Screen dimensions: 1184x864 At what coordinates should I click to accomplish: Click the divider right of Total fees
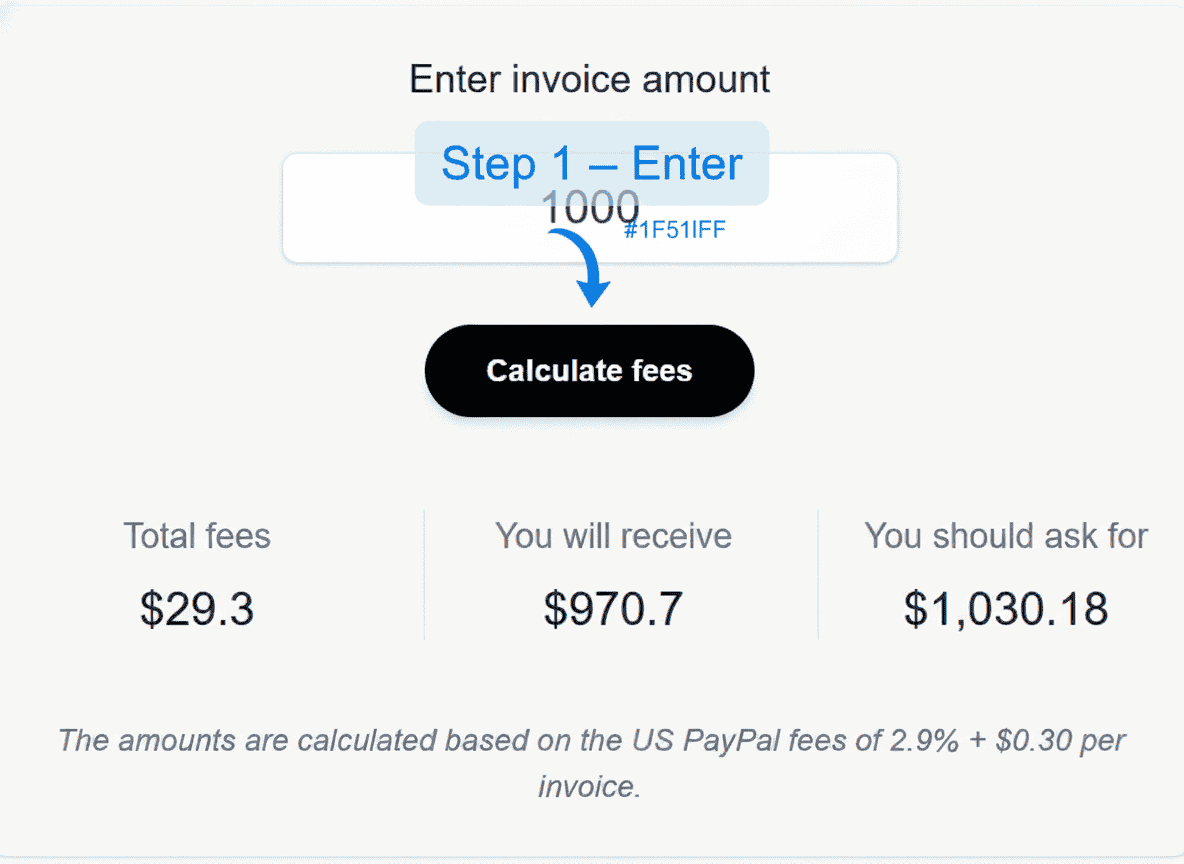point(424,574)
